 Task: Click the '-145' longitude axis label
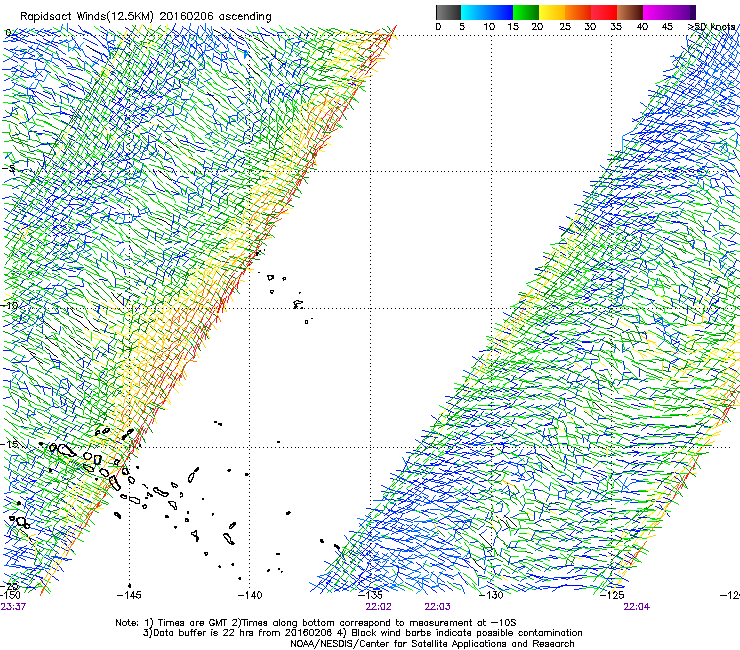[x=129, y=595]
